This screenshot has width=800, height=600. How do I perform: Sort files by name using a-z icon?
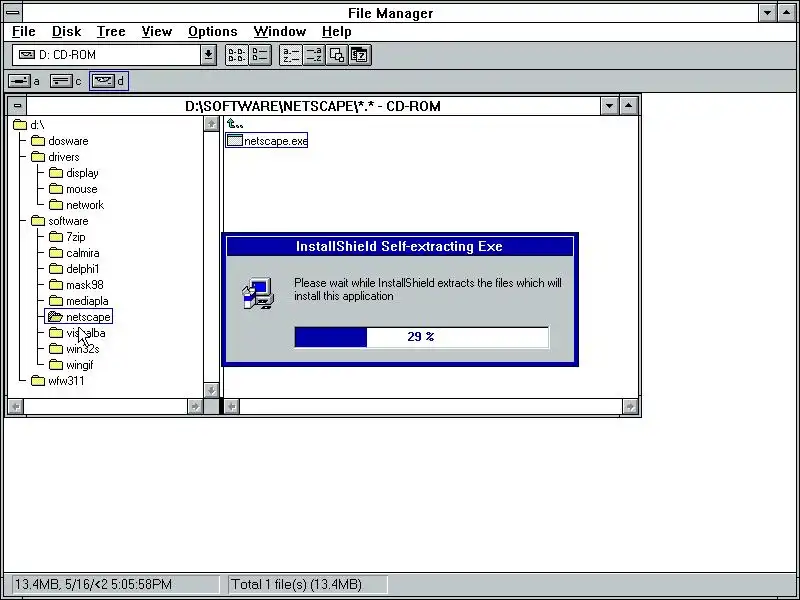coord(290,55)
